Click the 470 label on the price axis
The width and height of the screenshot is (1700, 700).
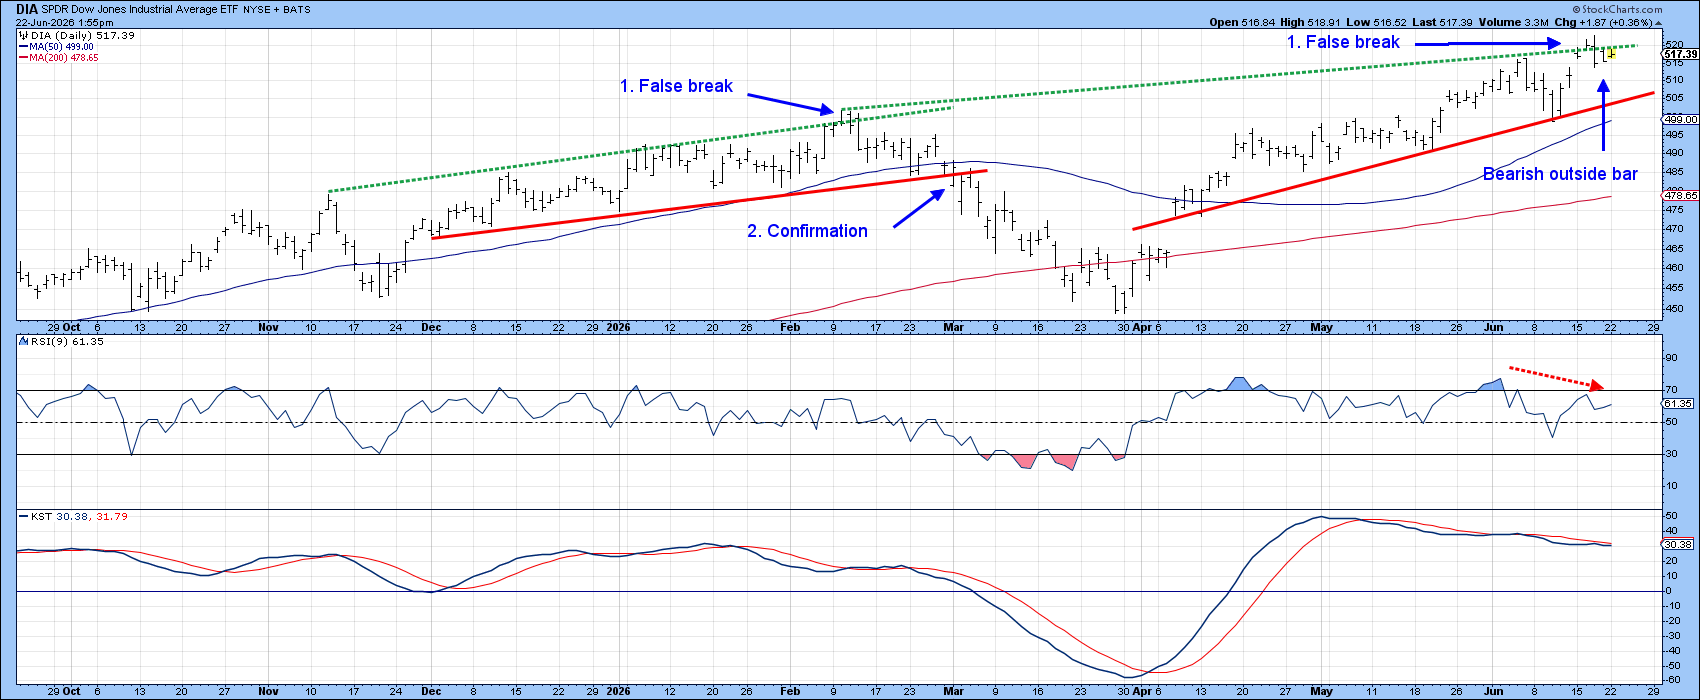(x=1672, y=229)
